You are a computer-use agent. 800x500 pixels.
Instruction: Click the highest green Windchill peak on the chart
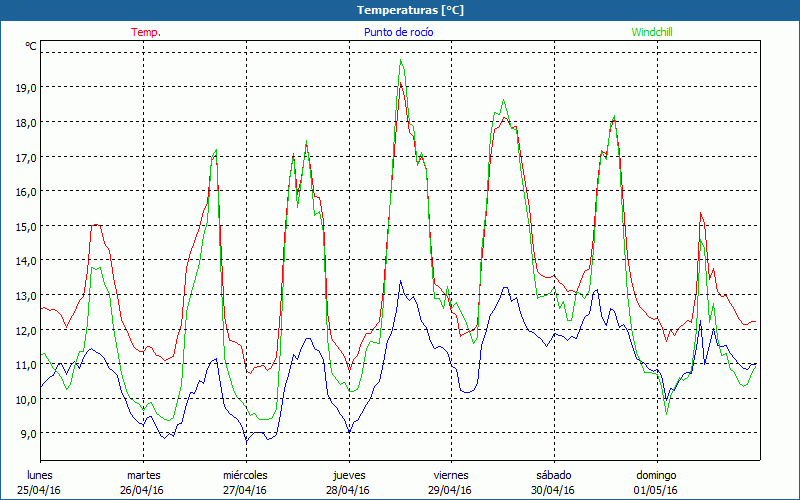pos(401,60)
